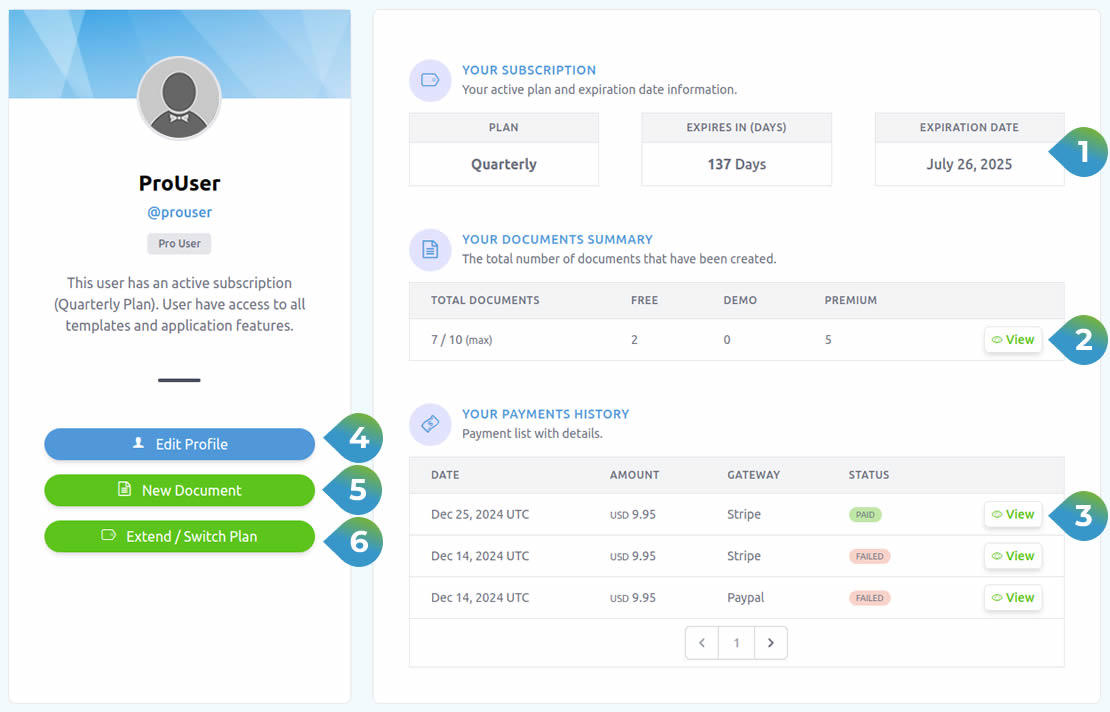This screenshot has width=1110, height=712.
Task: View the failed Dec 14 Stripe payment
Action: [x=1013, y=556]
